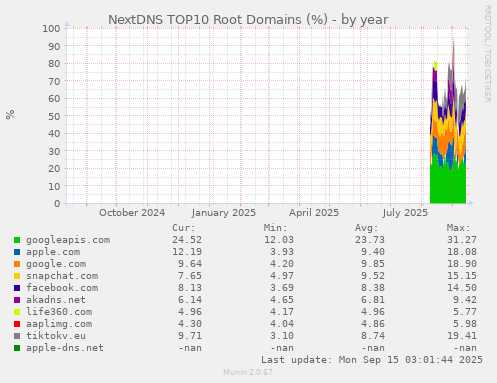The image size is (497, 383).
Task: Click the October 2024 axis label
Action: pyautogui.click(x=132, y=213)
